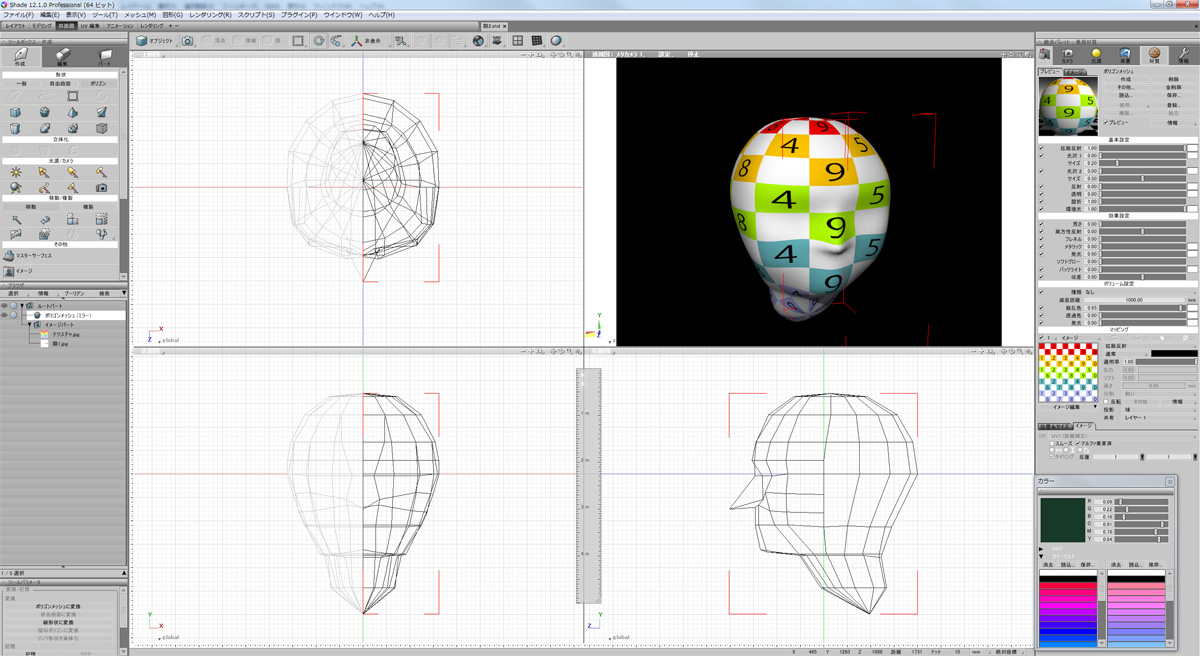1200x656 pixels.
Task: Hide the ルートパート via its eye icon
Action: pos(5,305)
